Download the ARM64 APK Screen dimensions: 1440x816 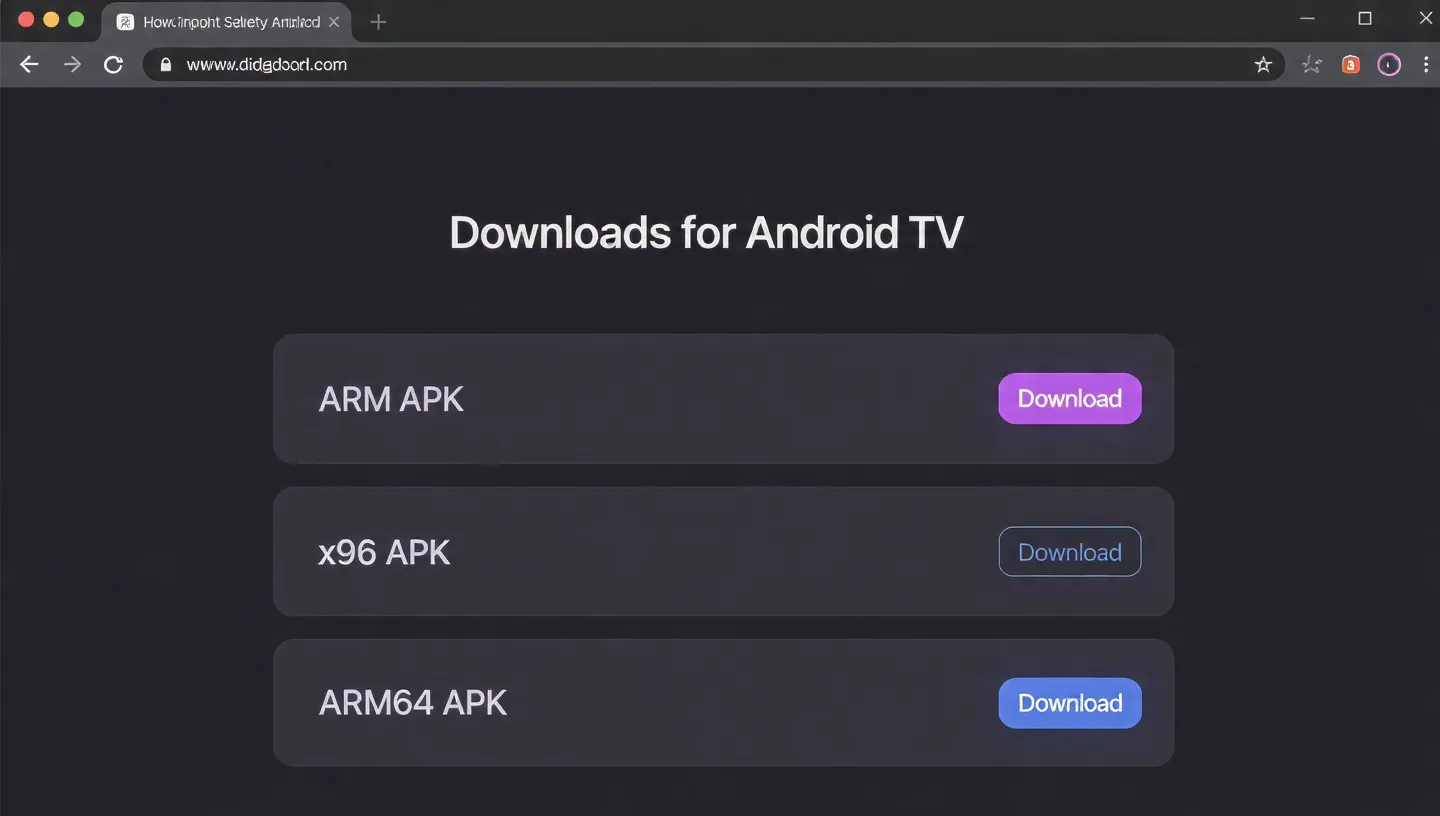(1069, 703)
